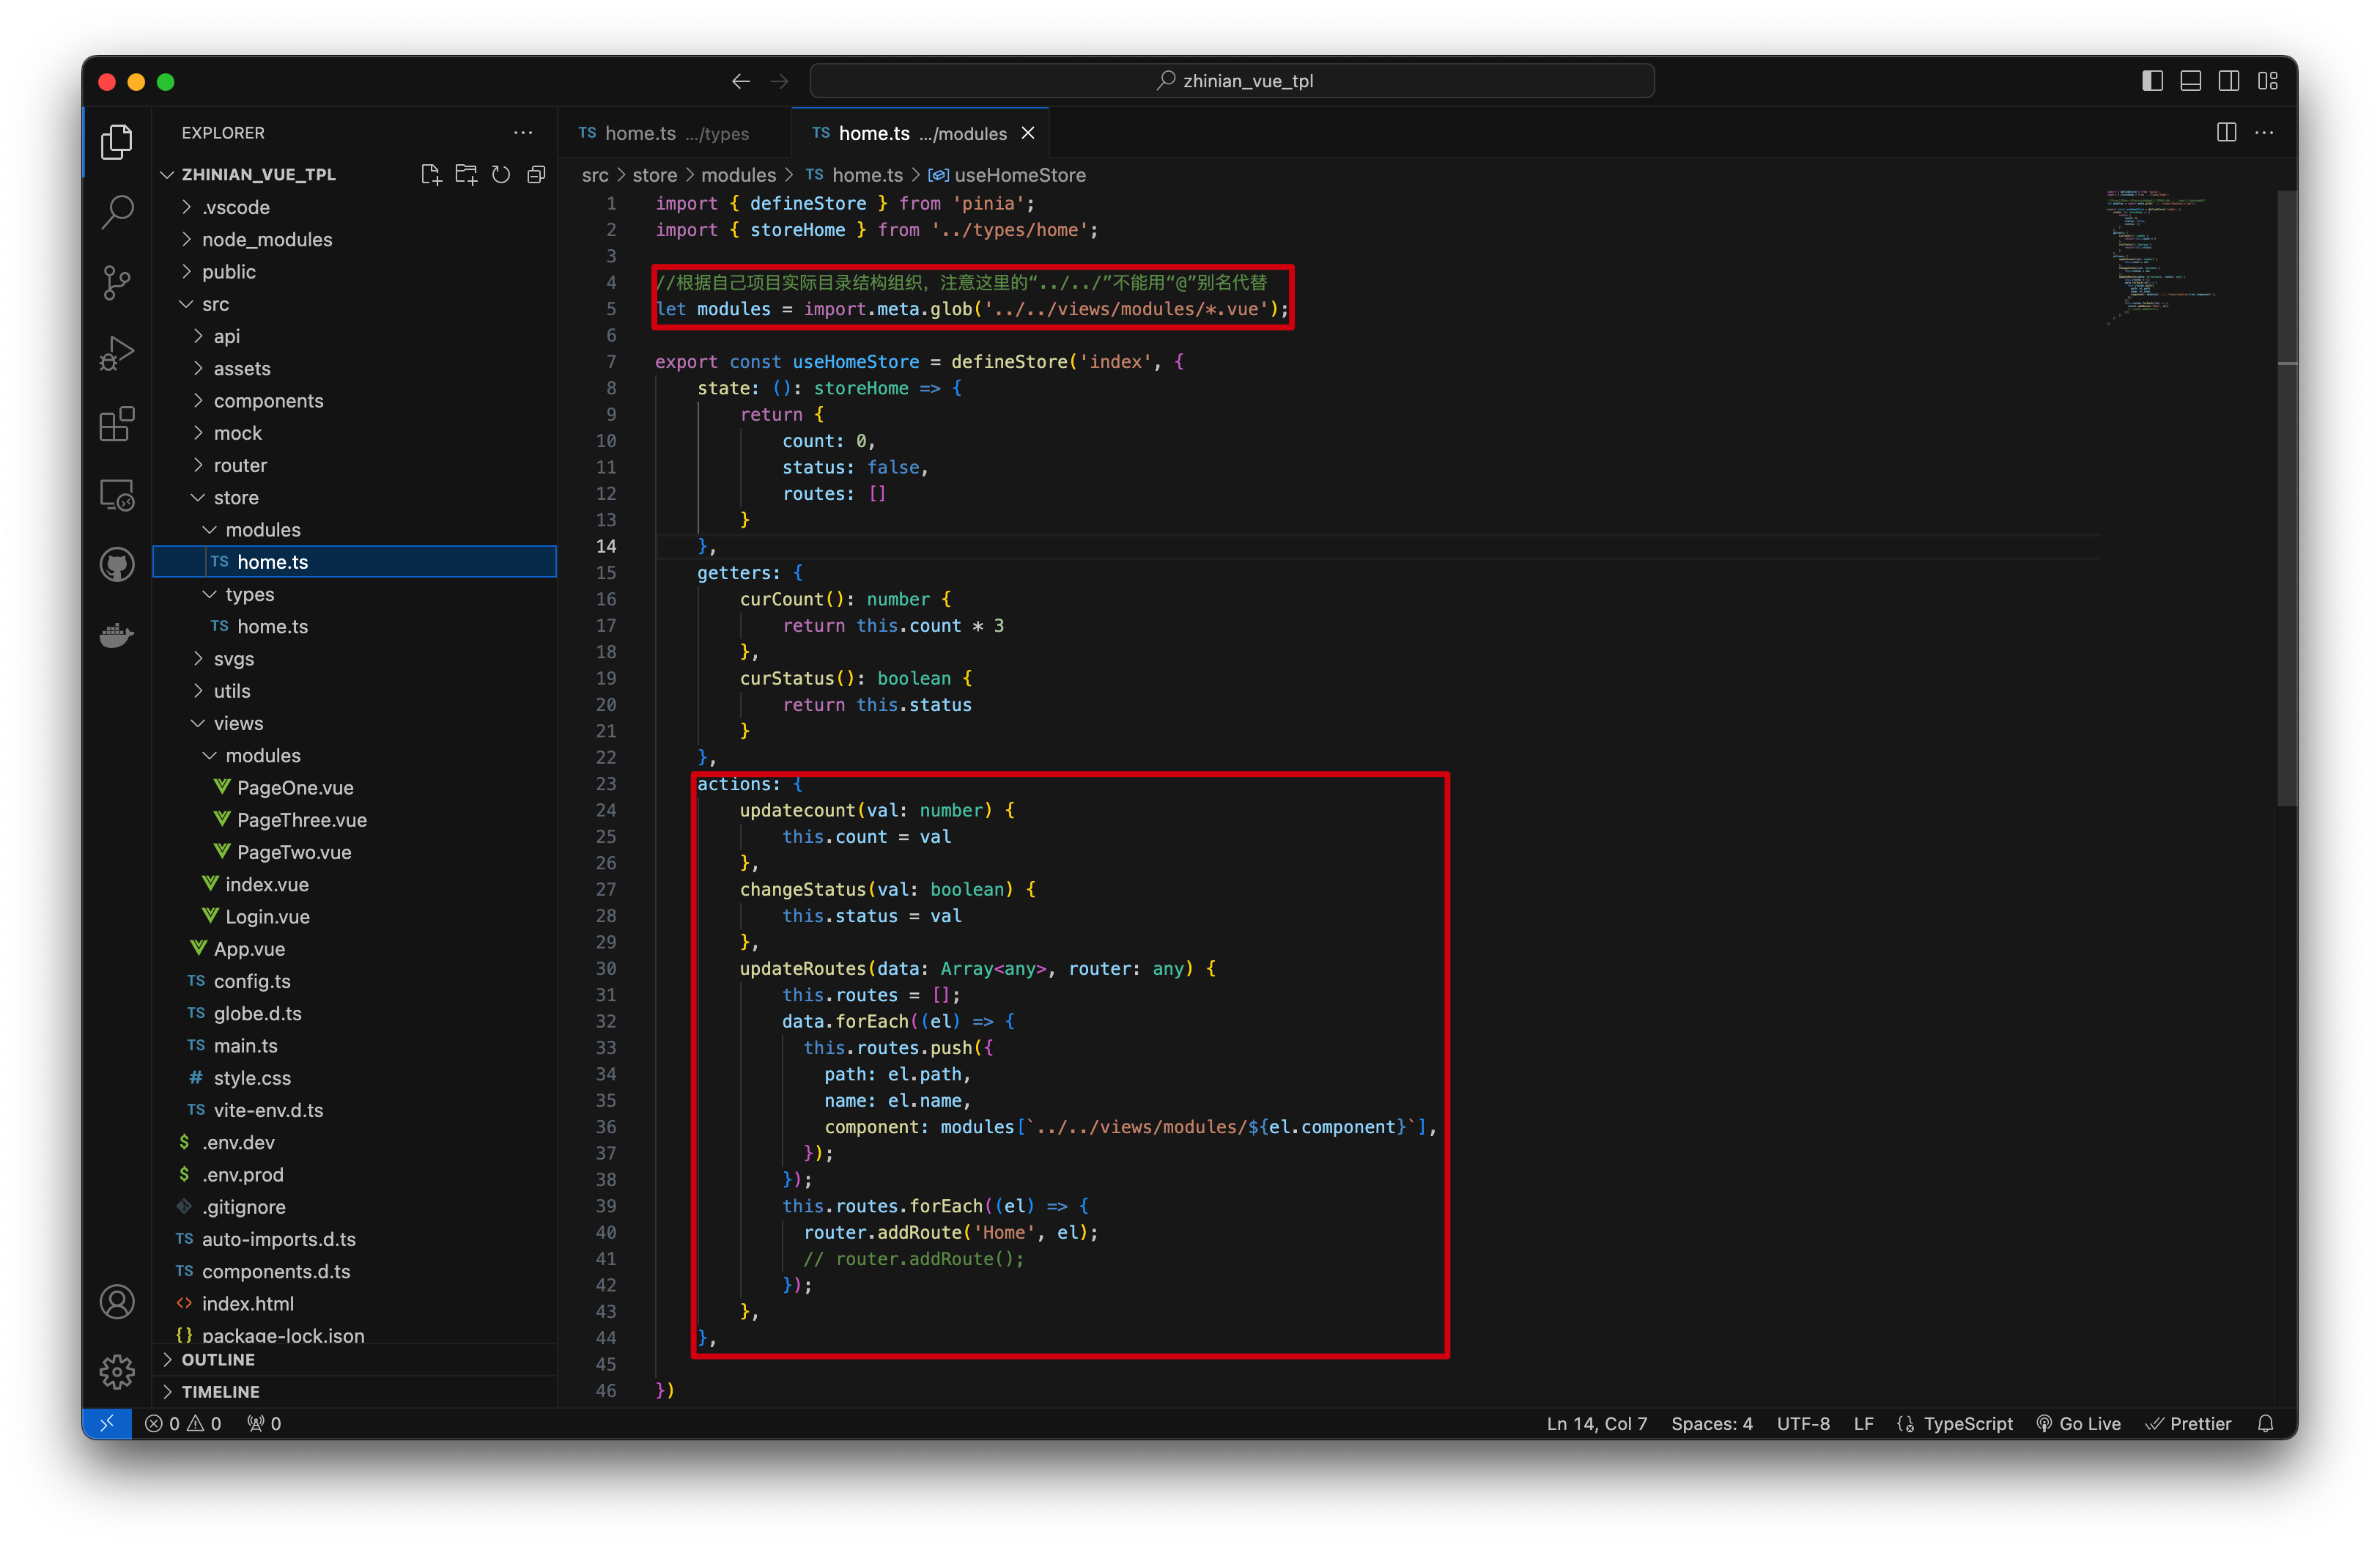Viewport: 2380px width, 1548px height.
Task: Click Prettier status bar item
Action: pos(2189,1423)
